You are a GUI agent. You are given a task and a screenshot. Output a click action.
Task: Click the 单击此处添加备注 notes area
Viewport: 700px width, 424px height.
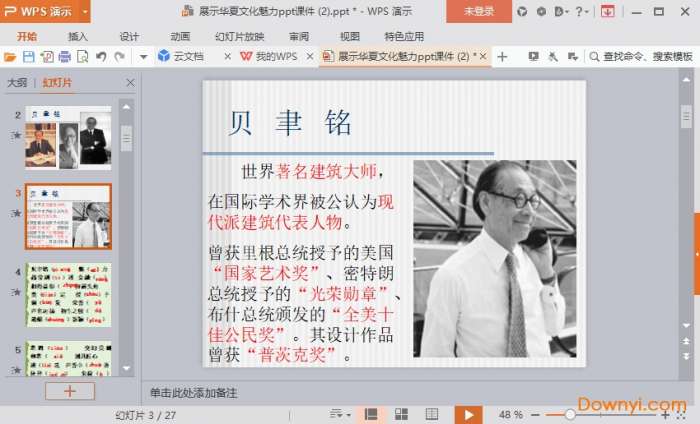point(193,393)
